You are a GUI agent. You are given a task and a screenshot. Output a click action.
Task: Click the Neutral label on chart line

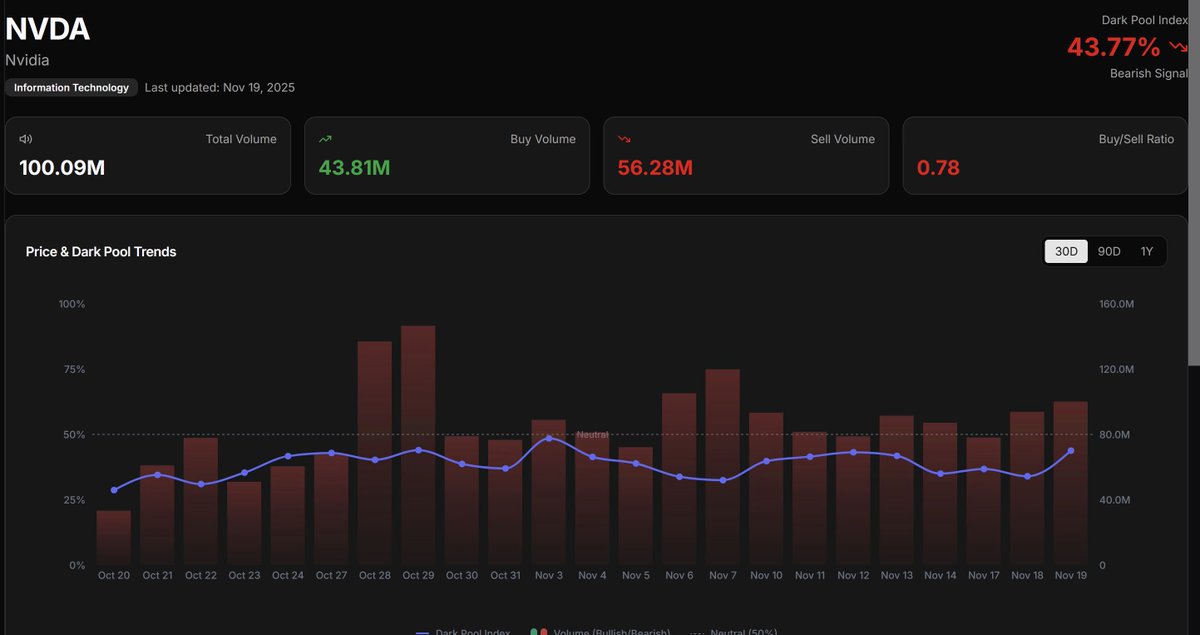592,435
